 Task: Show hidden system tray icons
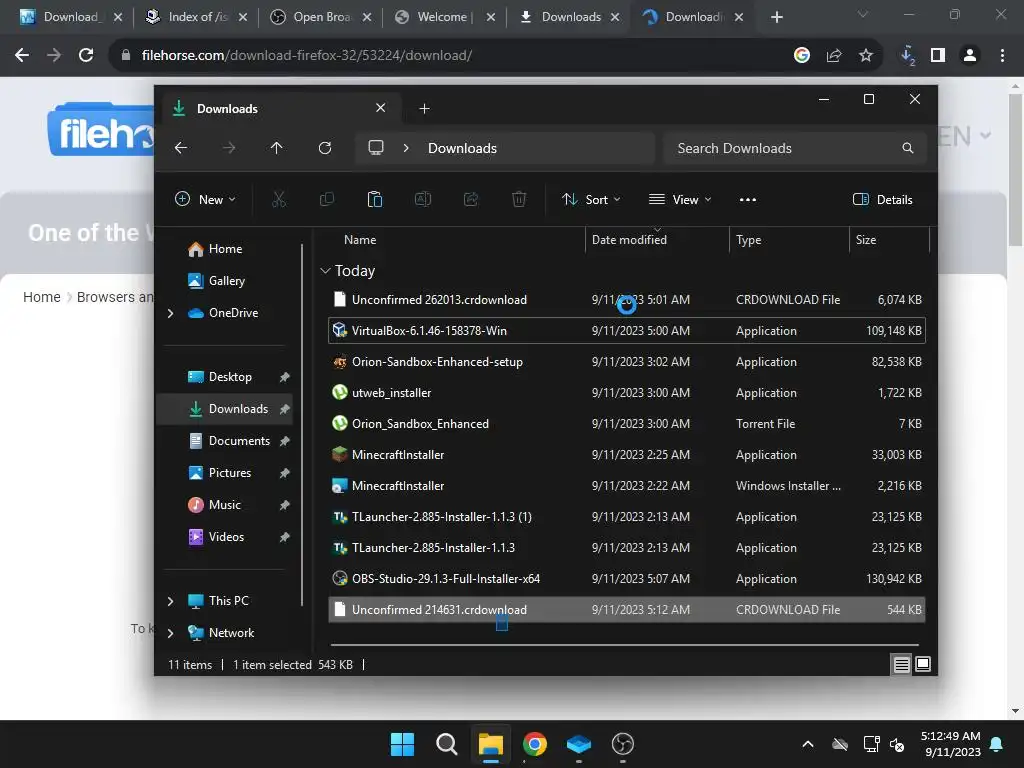click(x=808, y=744)
